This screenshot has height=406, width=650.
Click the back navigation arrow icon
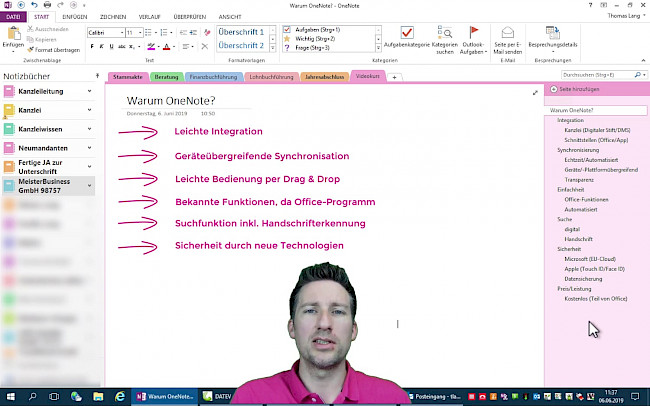tap(21, 5)
